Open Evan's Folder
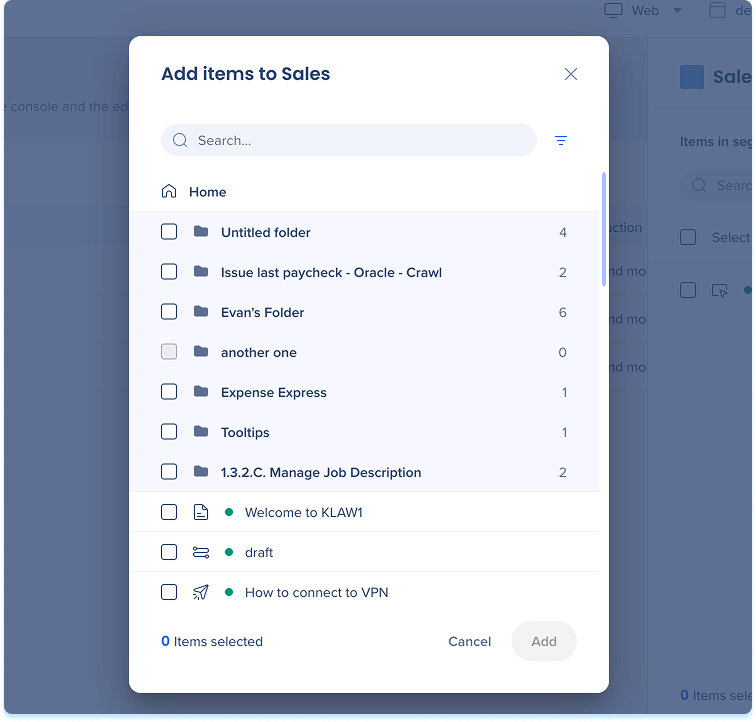 point(364,312)
